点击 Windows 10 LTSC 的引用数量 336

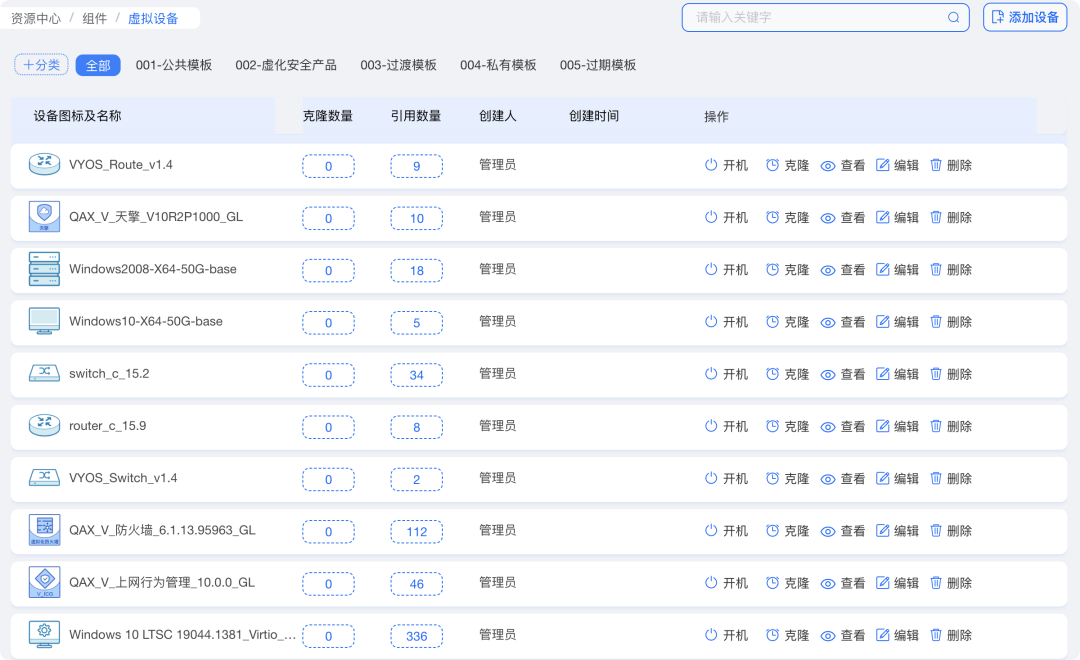[x=416, y=635]
